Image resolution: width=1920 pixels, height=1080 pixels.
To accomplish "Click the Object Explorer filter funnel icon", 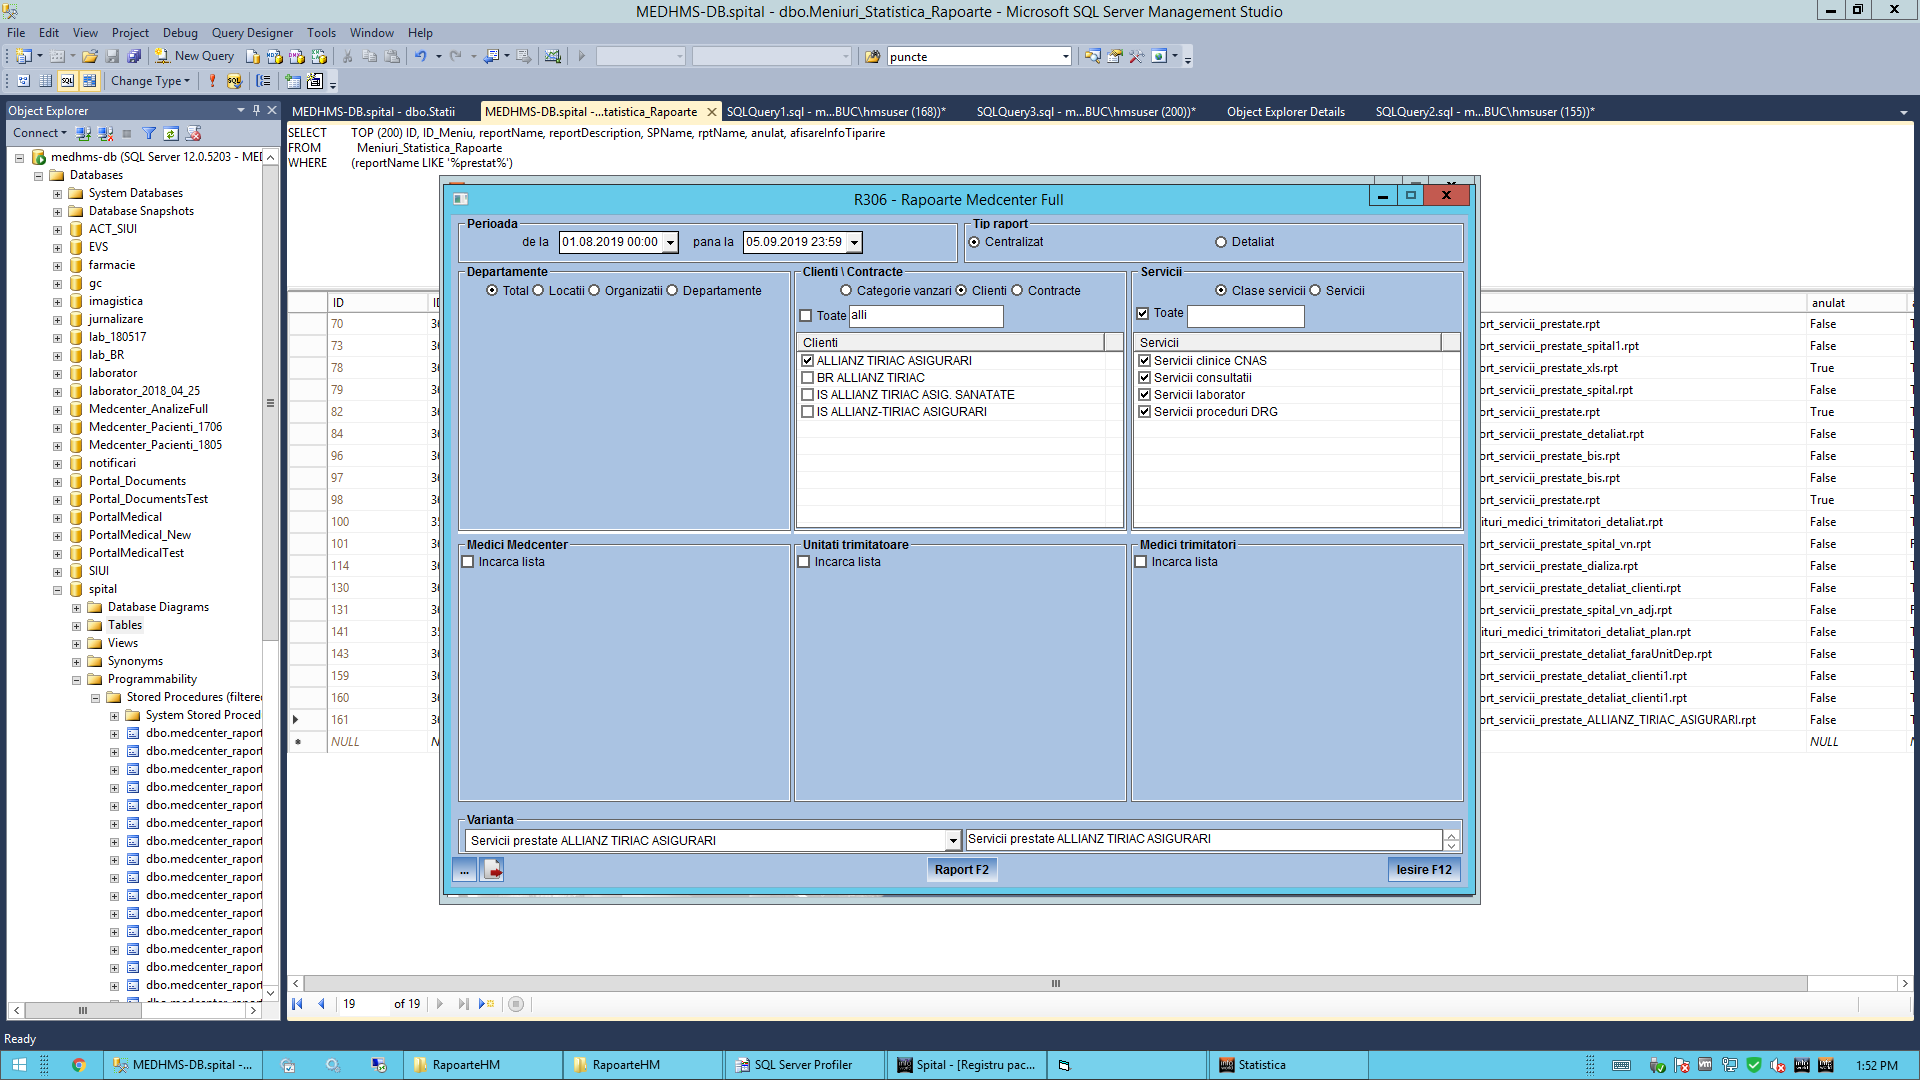I will coord(149,133).
